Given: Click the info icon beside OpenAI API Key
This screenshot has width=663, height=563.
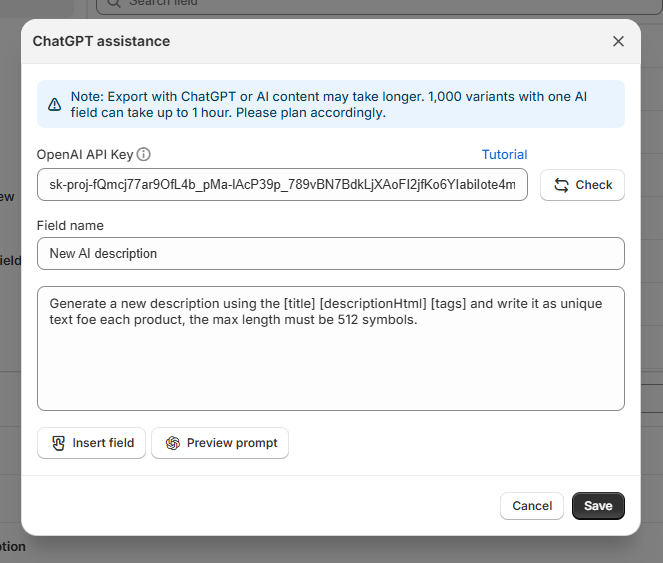Looking at the screenshot, I should coord(144,154).
